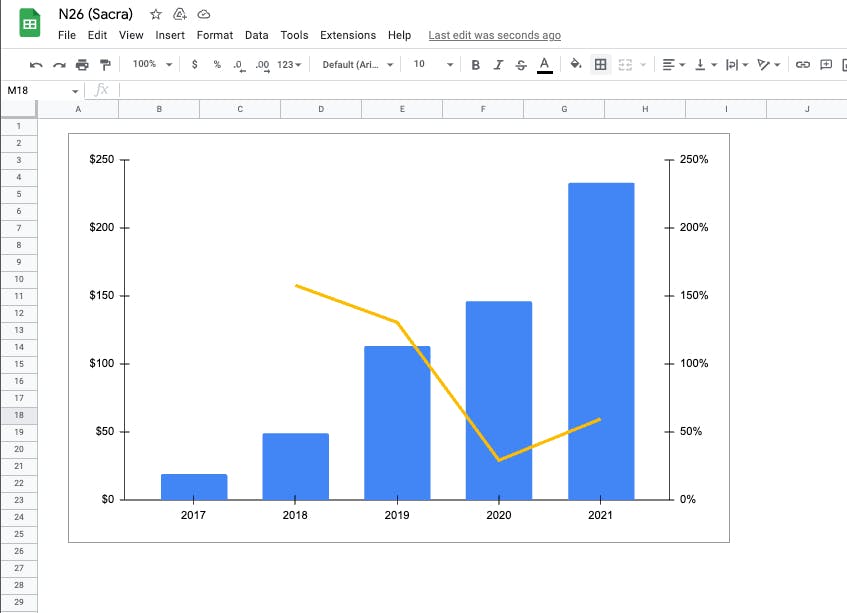Open the Edit menu

point(97,35)
